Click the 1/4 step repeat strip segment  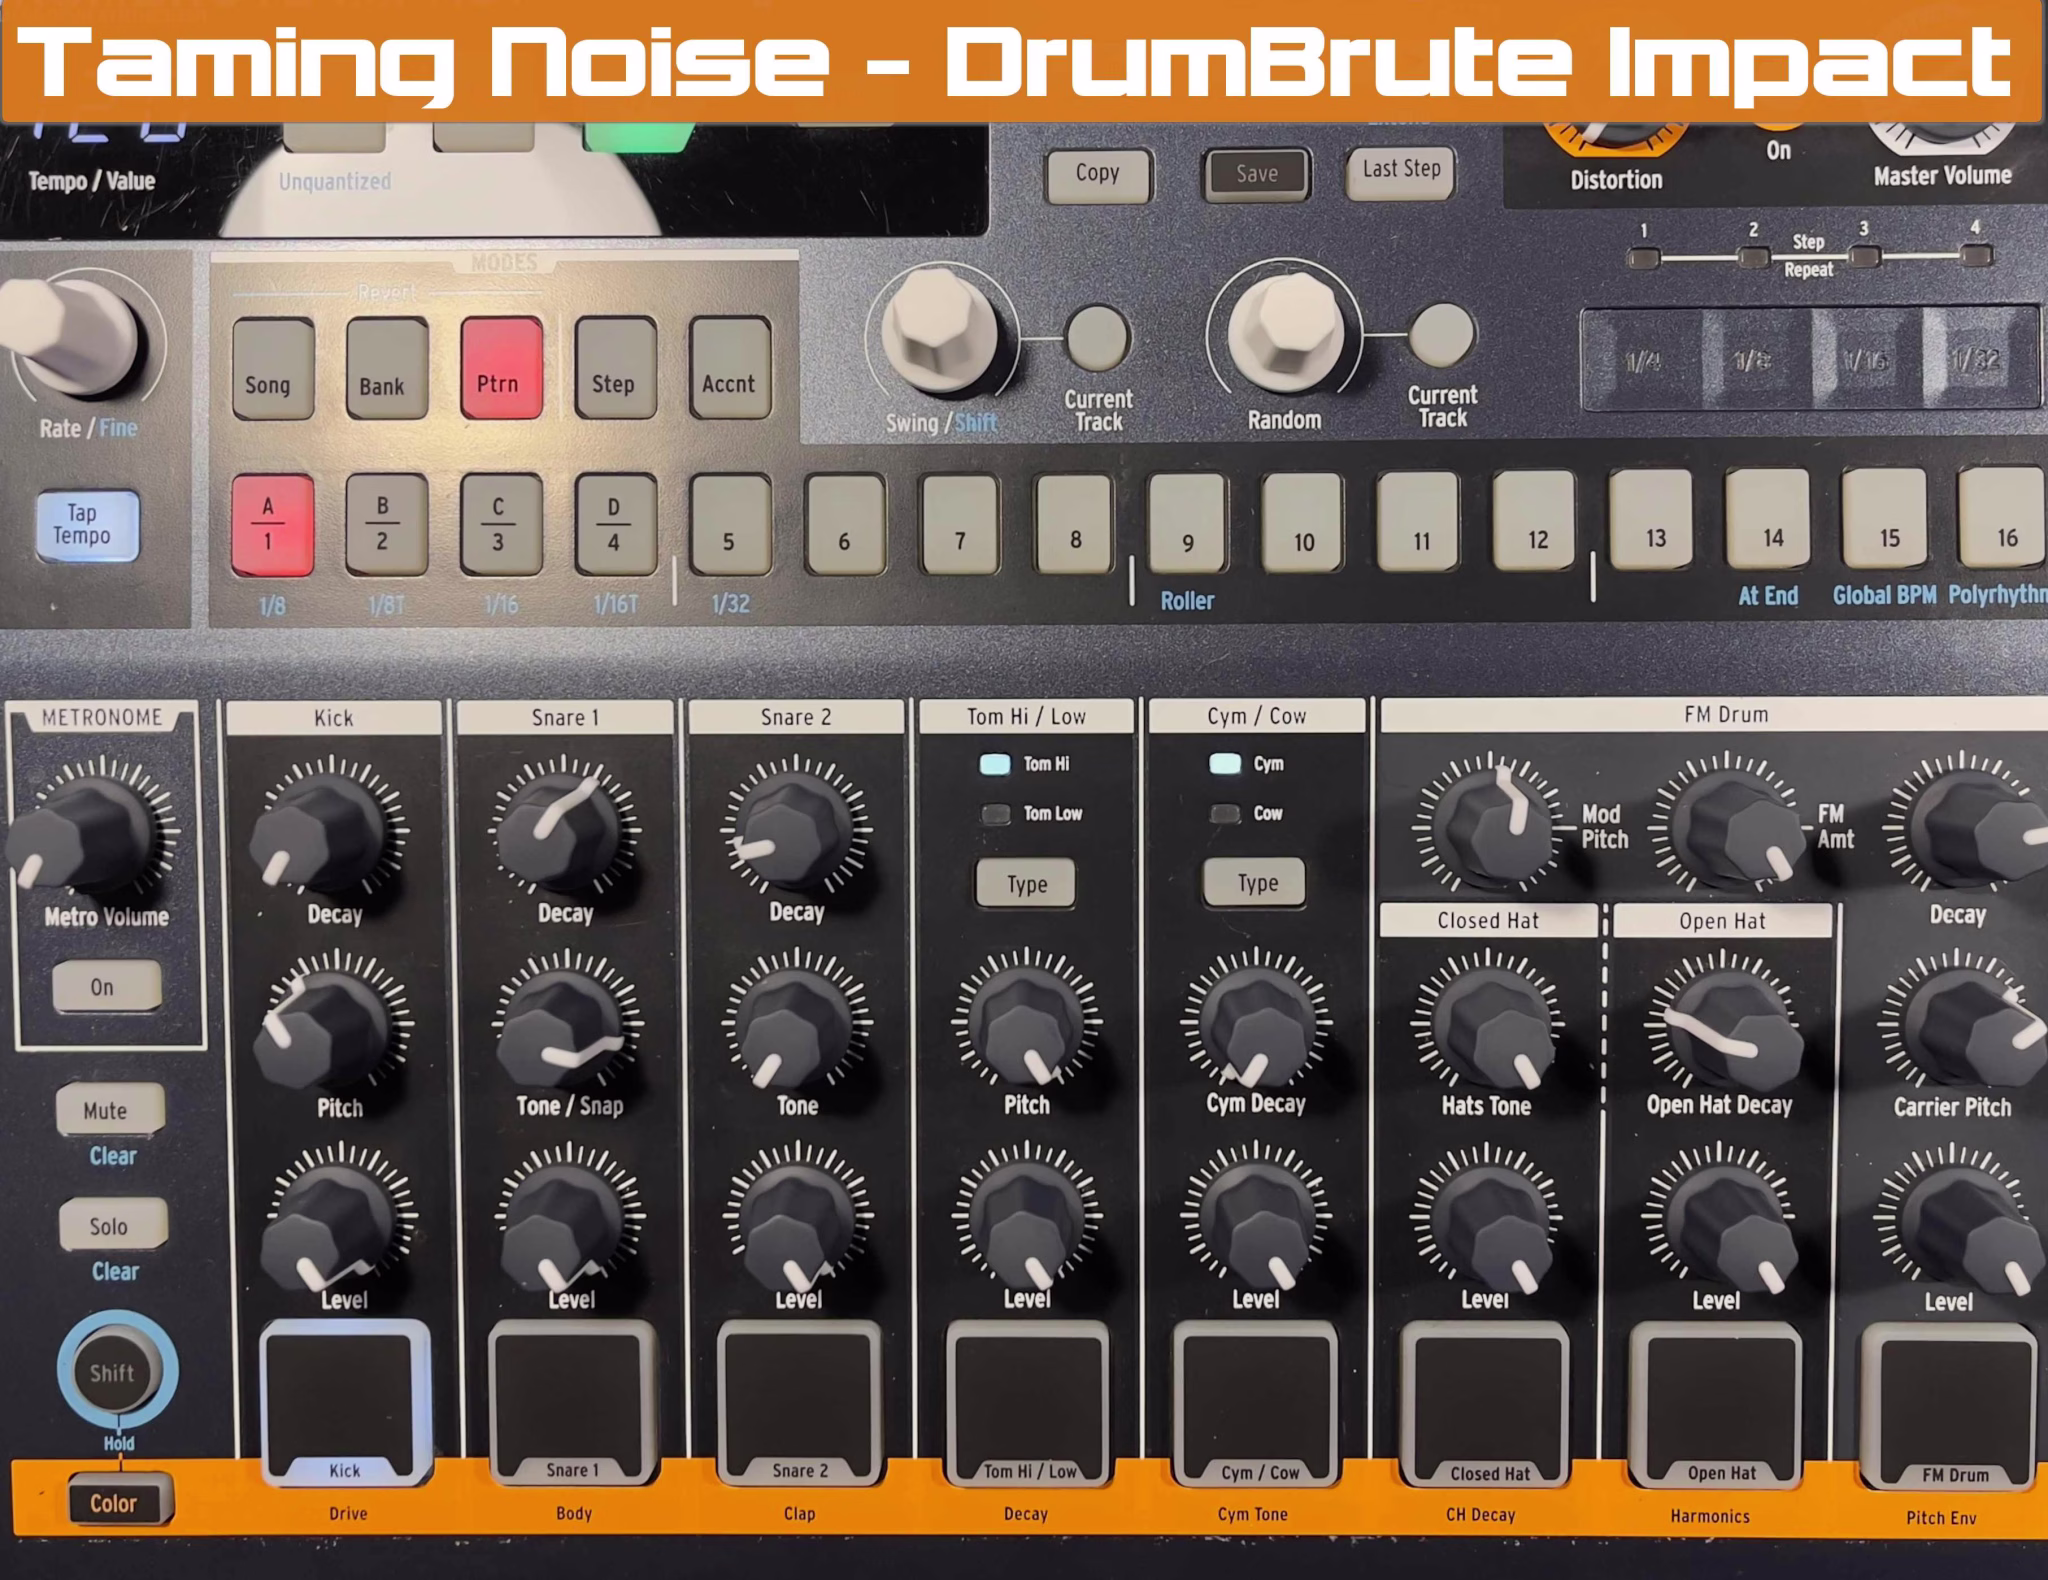1643,360
